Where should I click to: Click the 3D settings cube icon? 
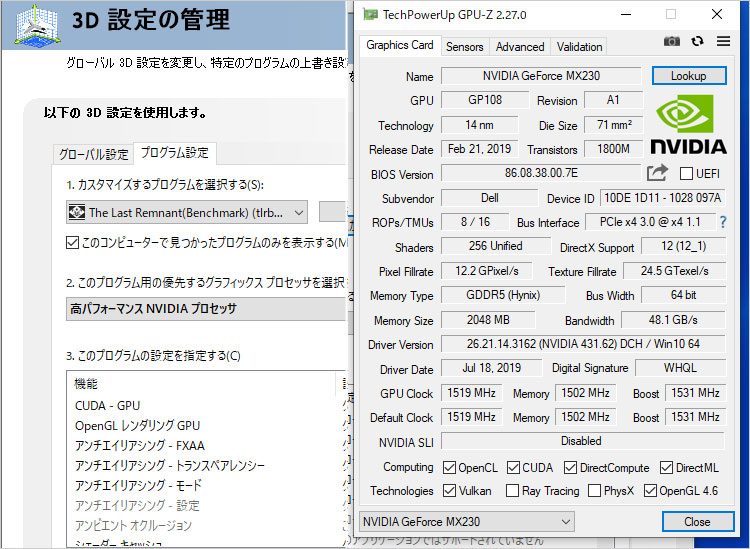click(37, 24)
